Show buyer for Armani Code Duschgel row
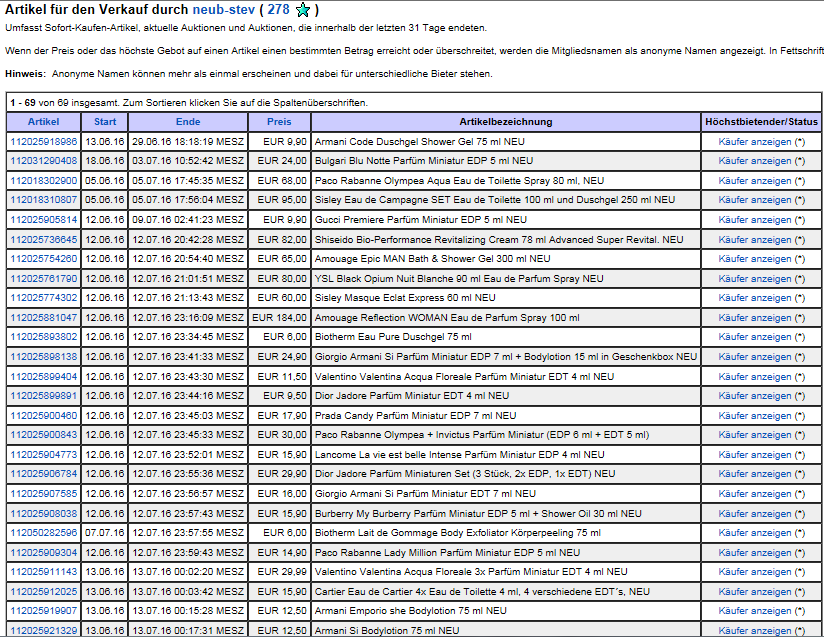824x637 pixels. coord(755,142)
